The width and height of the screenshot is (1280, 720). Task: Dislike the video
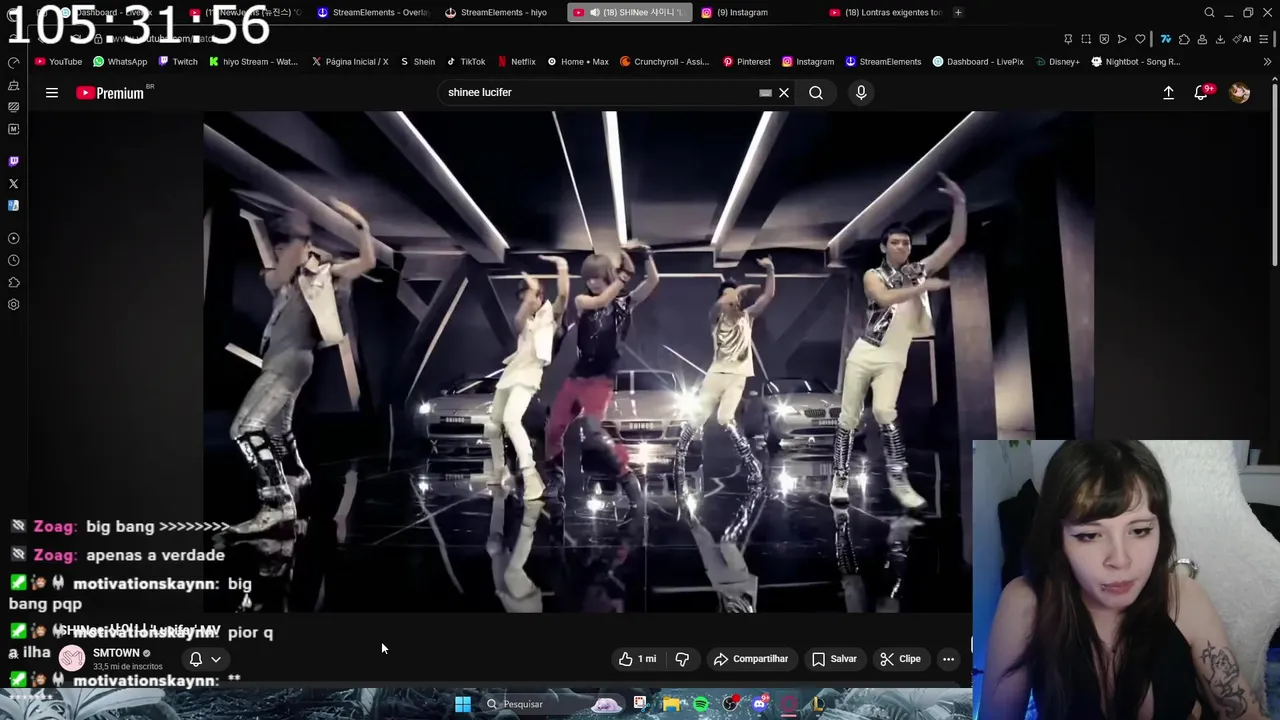(682, 659)
